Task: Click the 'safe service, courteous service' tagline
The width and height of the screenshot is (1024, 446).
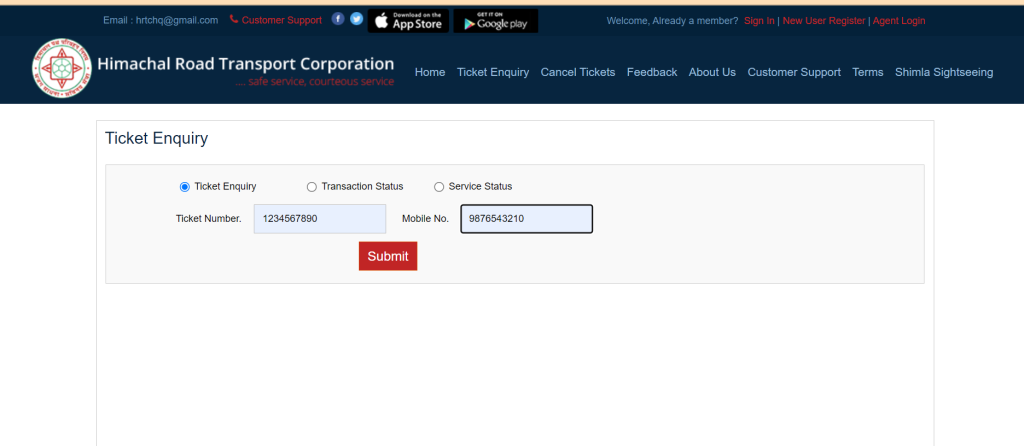Action: pyautogui.click(x=321, y=82)
